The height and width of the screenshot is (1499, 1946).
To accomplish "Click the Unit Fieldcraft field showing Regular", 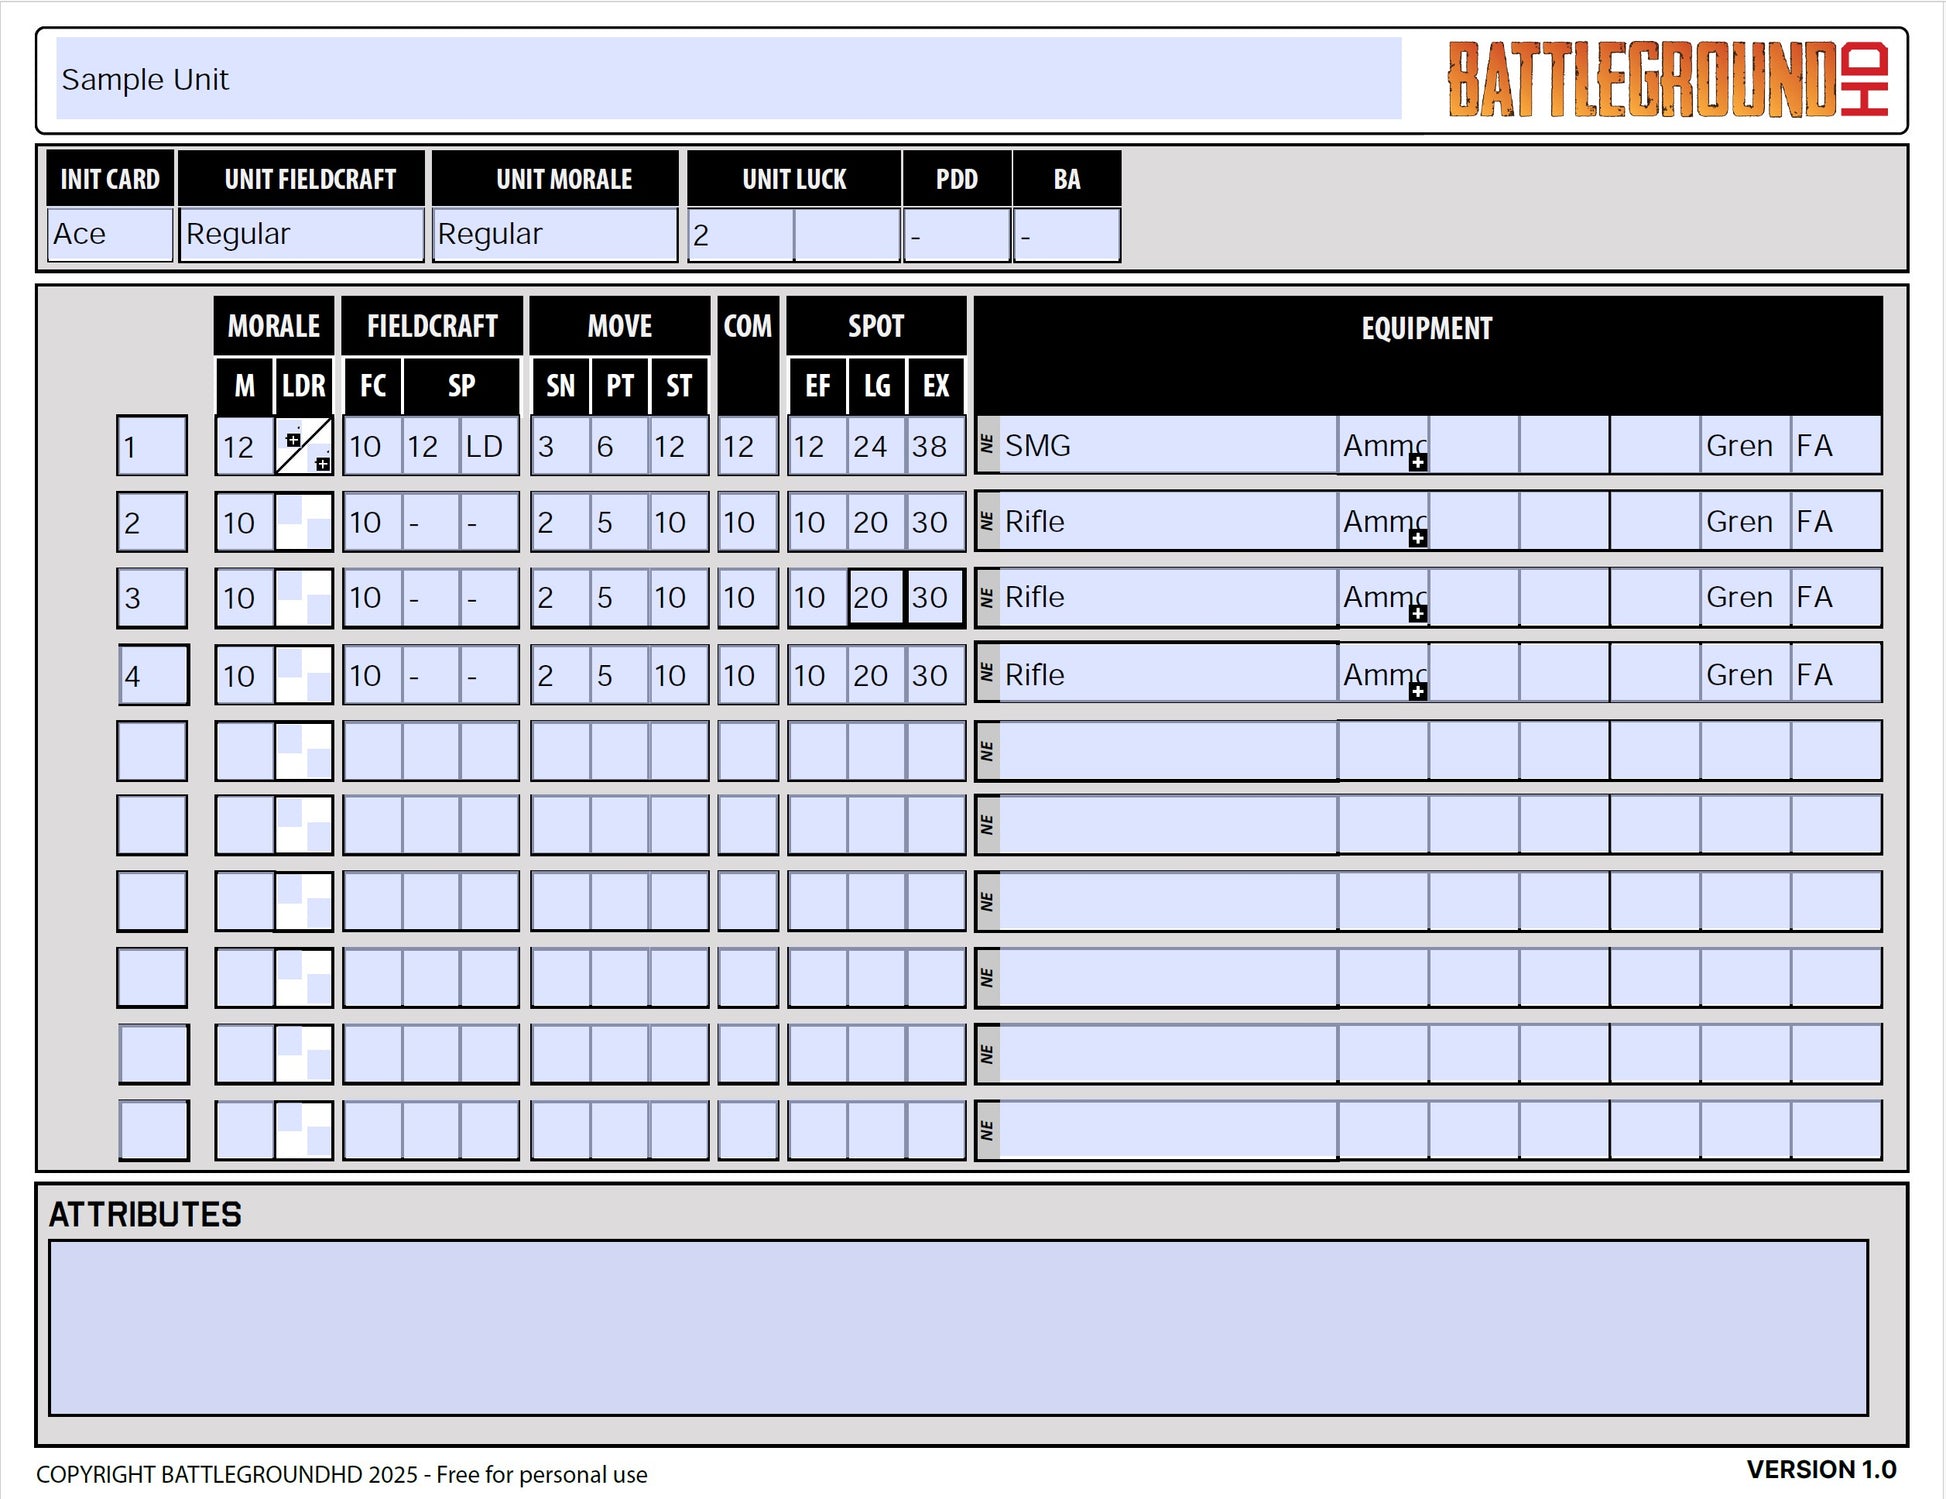I will tap(300, 235).
